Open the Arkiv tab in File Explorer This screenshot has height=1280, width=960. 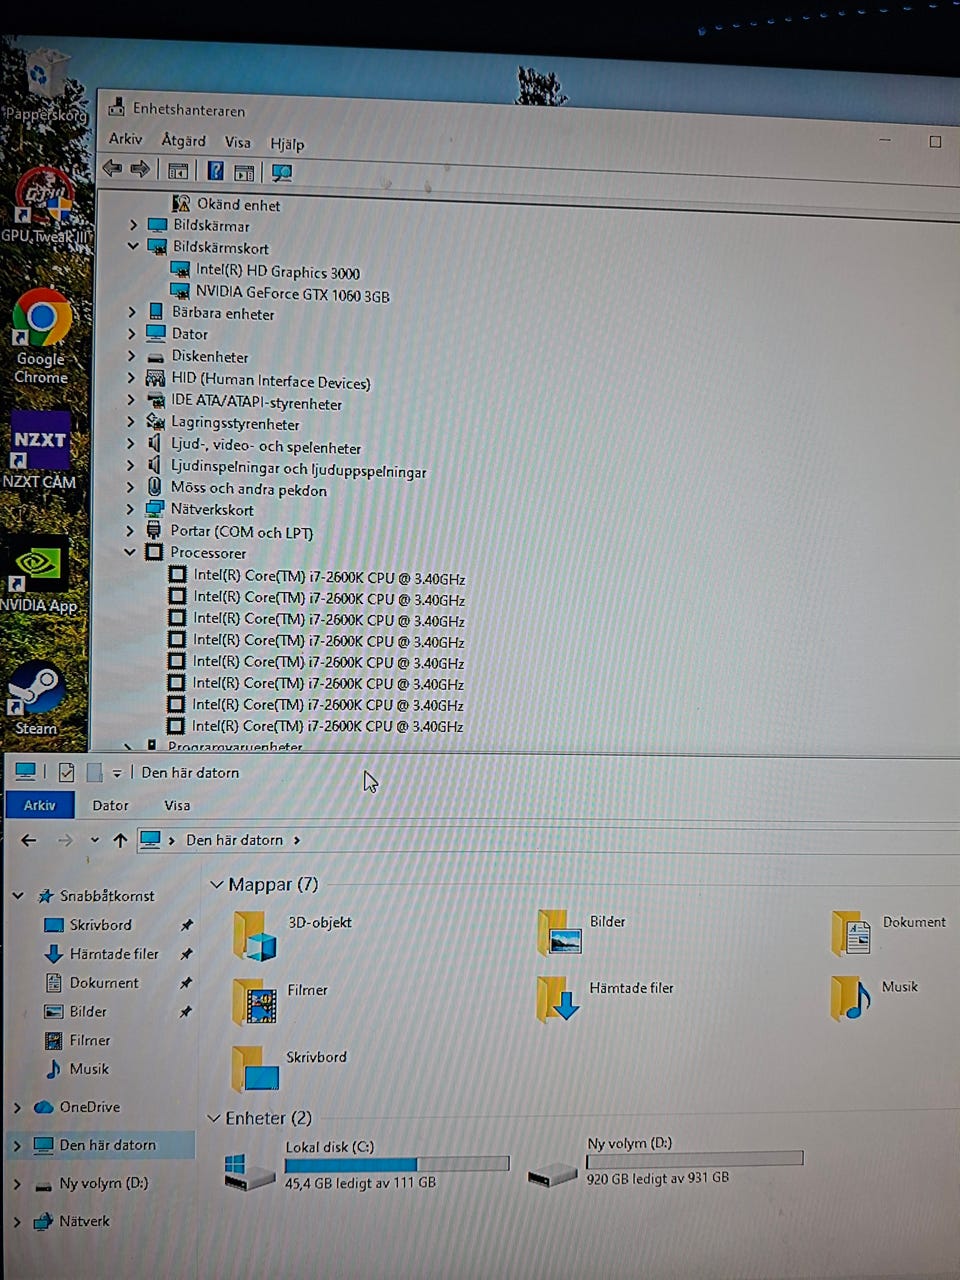[x=40, y=805]
